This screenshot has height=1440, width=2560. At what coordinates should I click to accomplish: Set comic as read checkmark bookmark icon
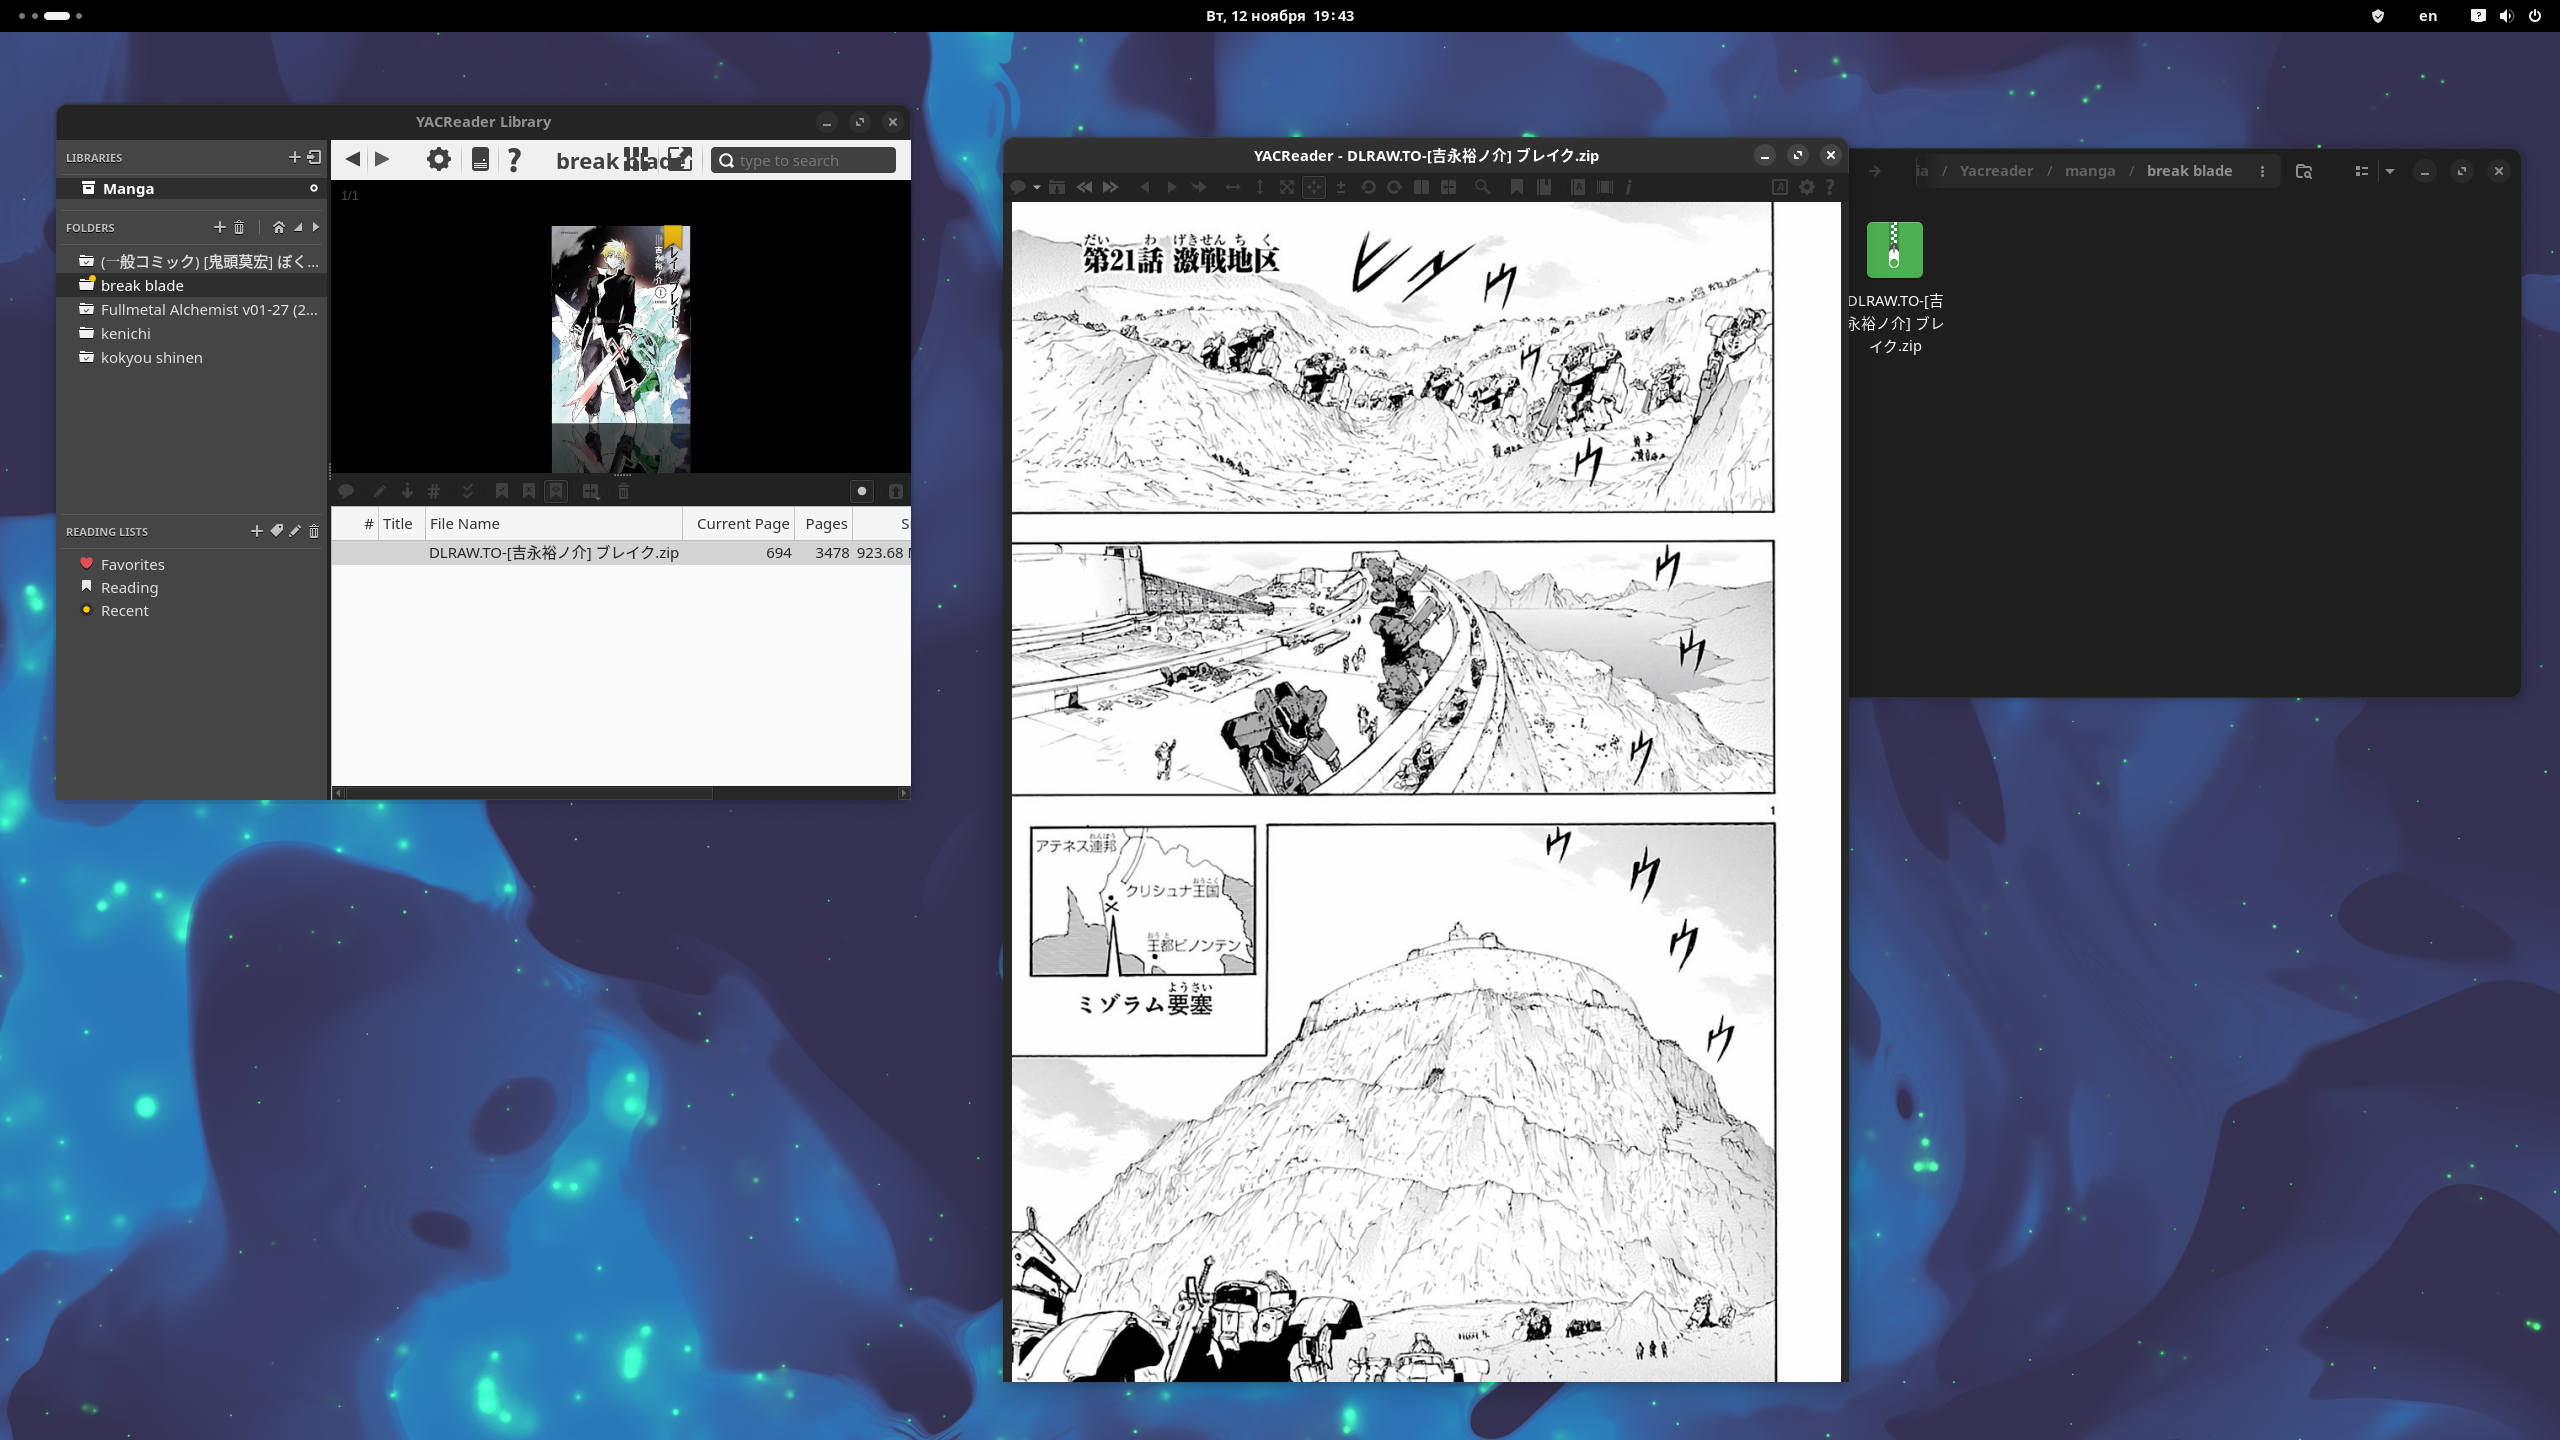502,491
